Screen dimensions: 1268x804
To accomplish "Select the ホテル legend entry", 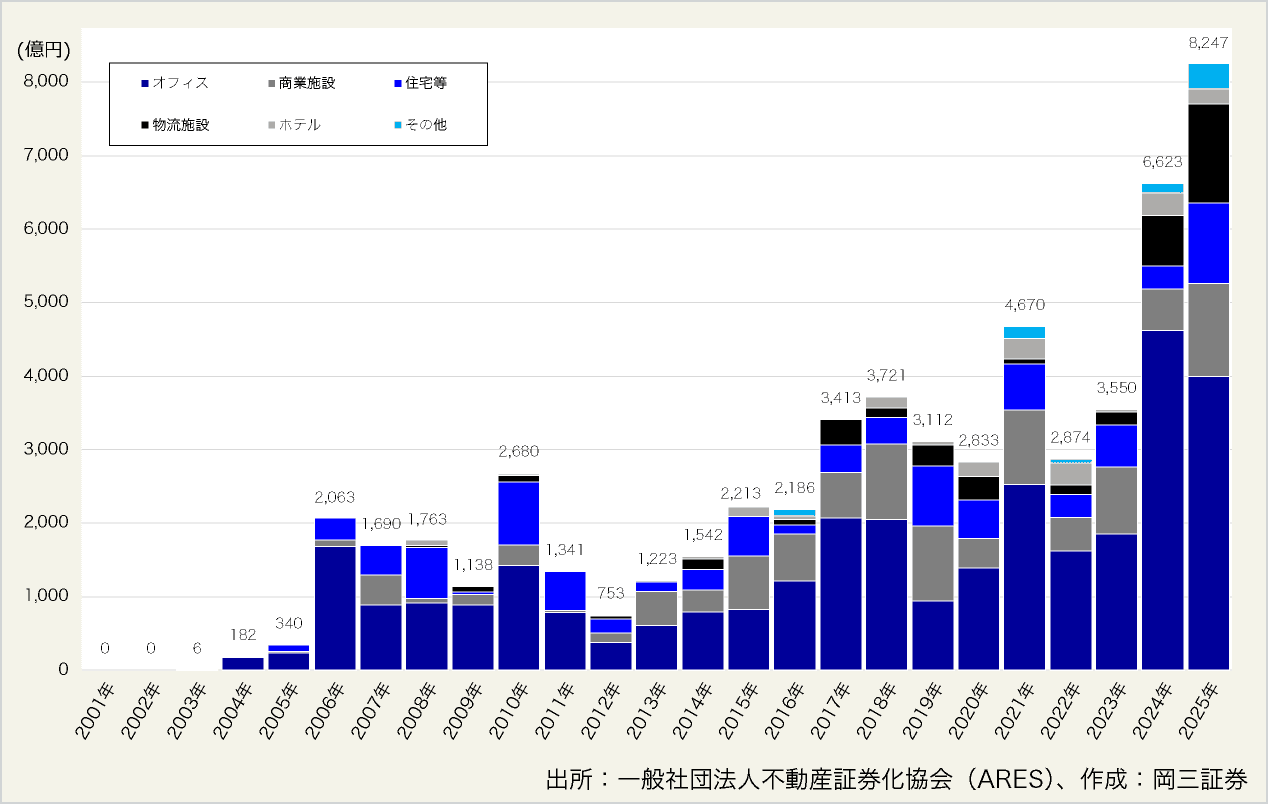I will (x=300, y=126).
